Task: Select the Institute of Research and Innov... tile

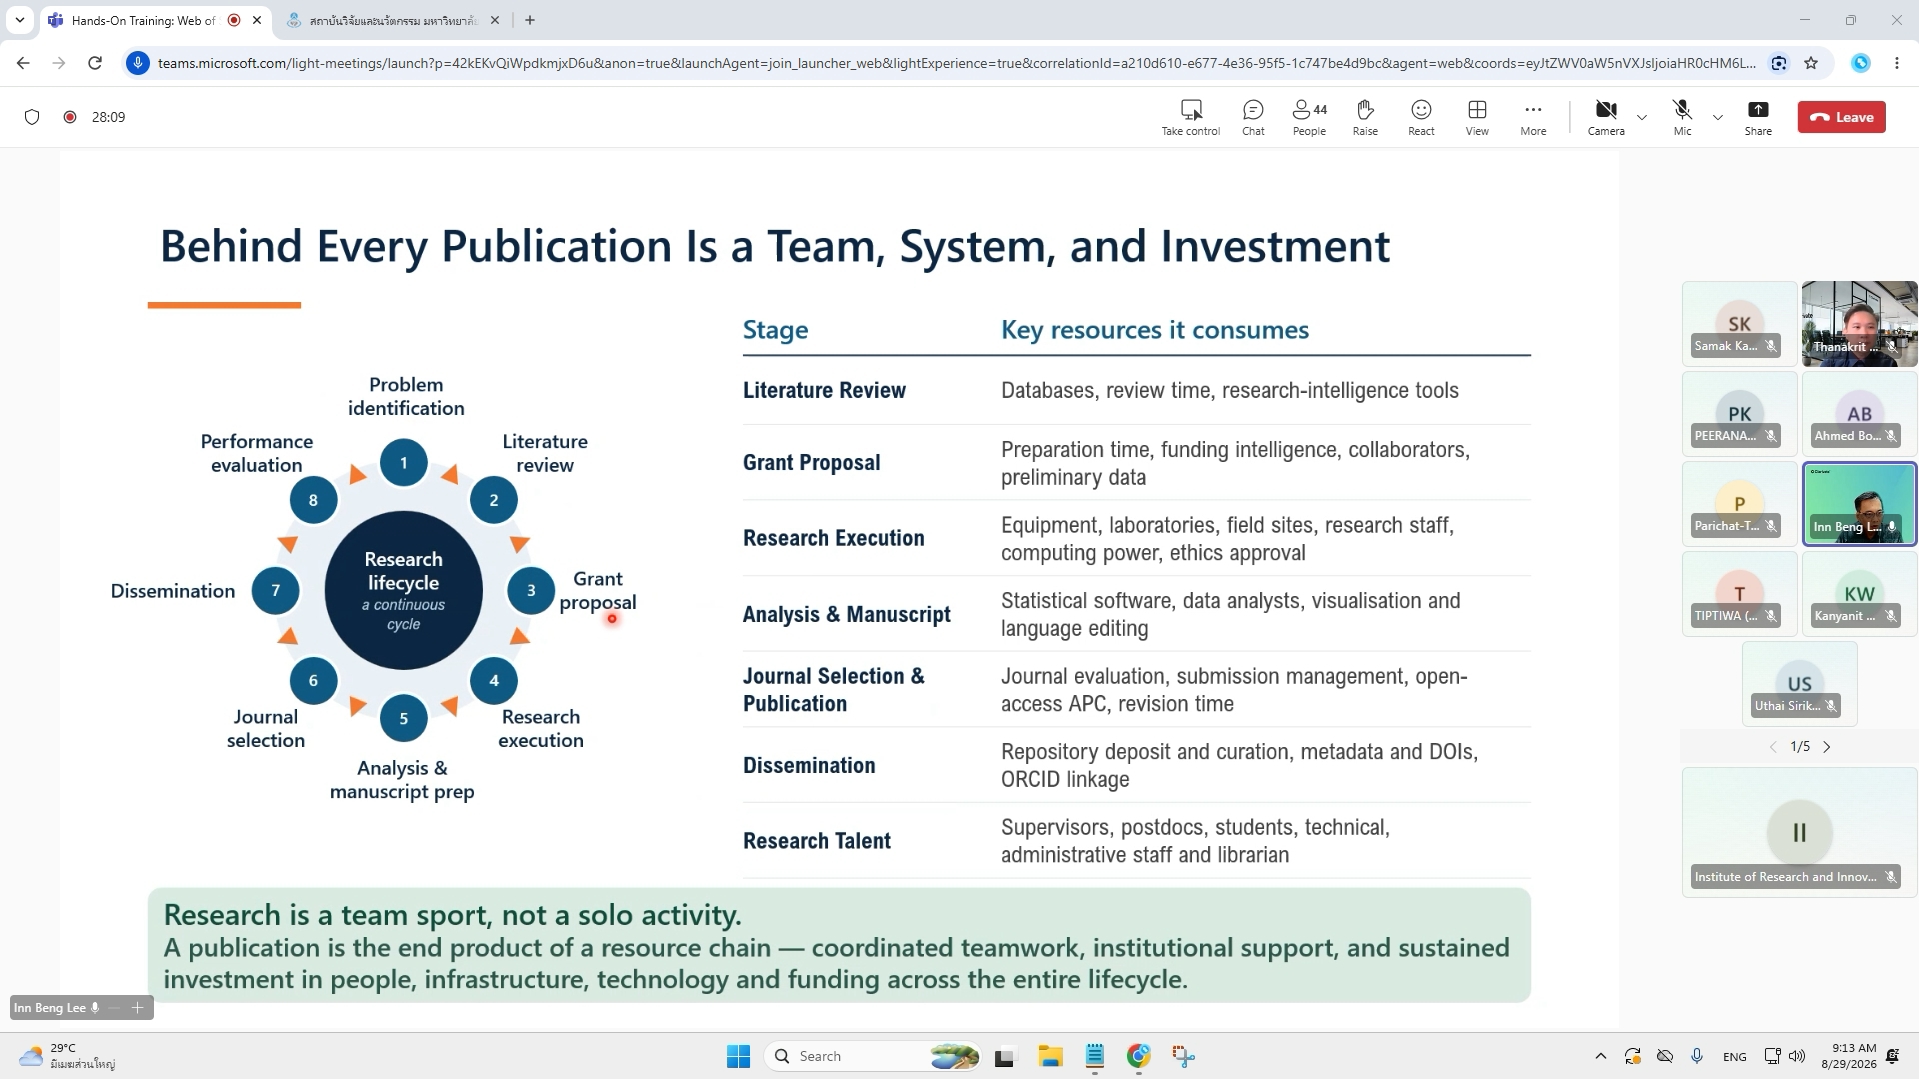Action: tap(1799, 831)
